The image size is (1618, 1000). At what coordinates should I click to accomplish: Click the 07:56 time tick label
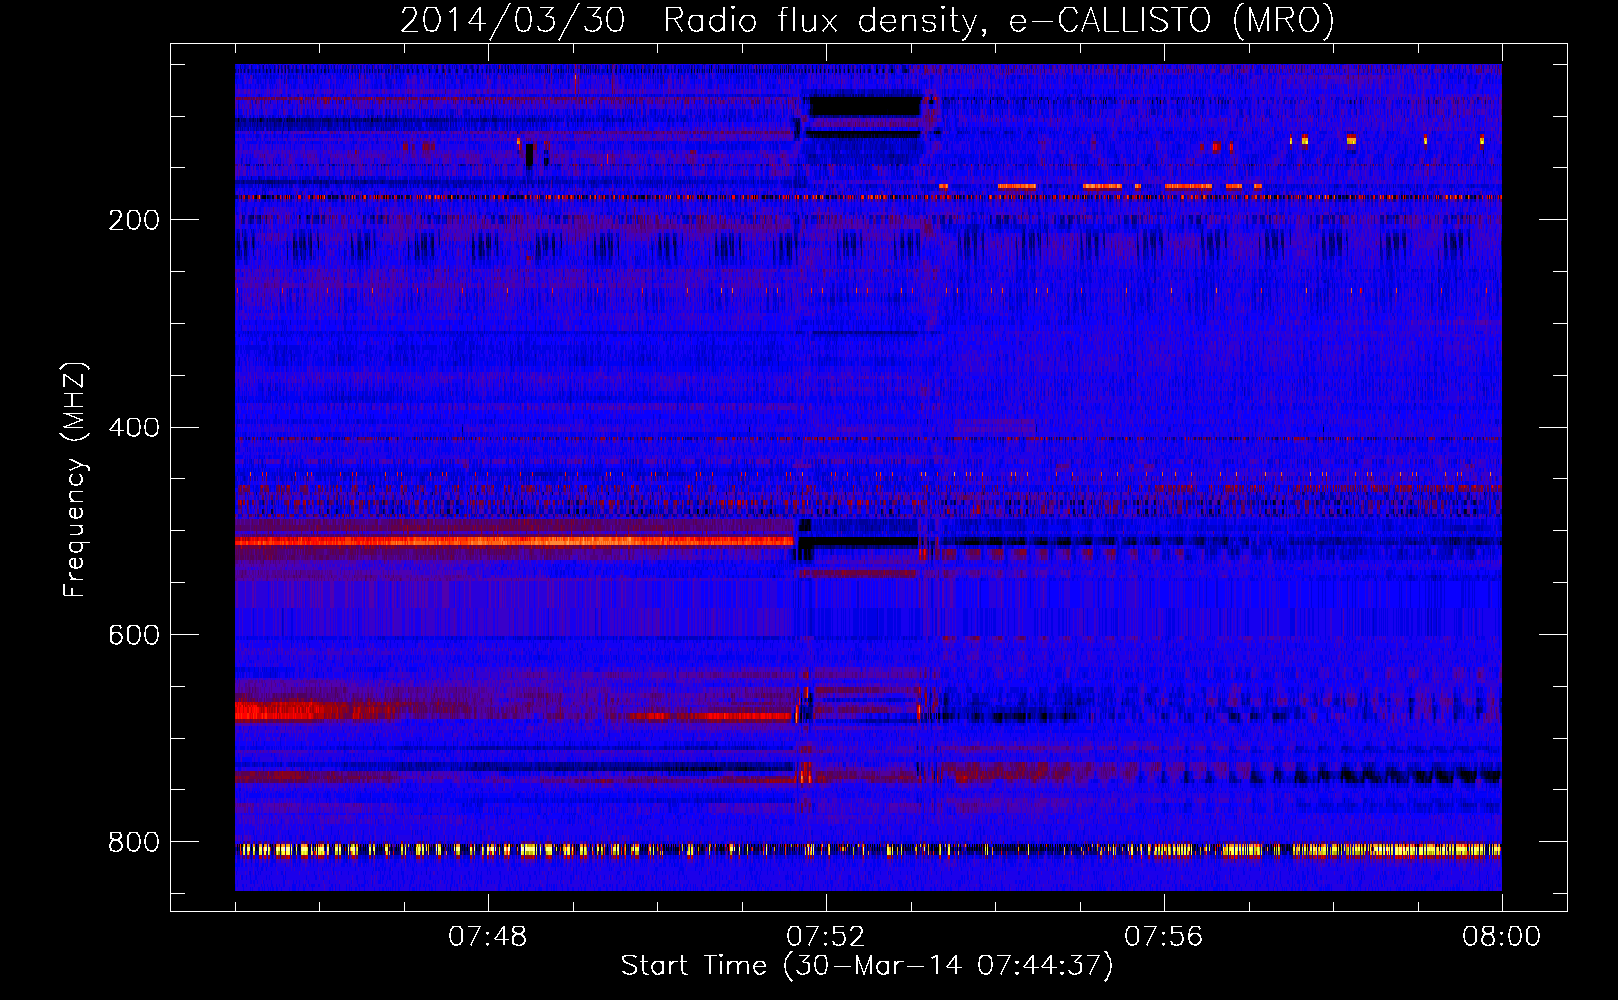tap(1164, 937)
